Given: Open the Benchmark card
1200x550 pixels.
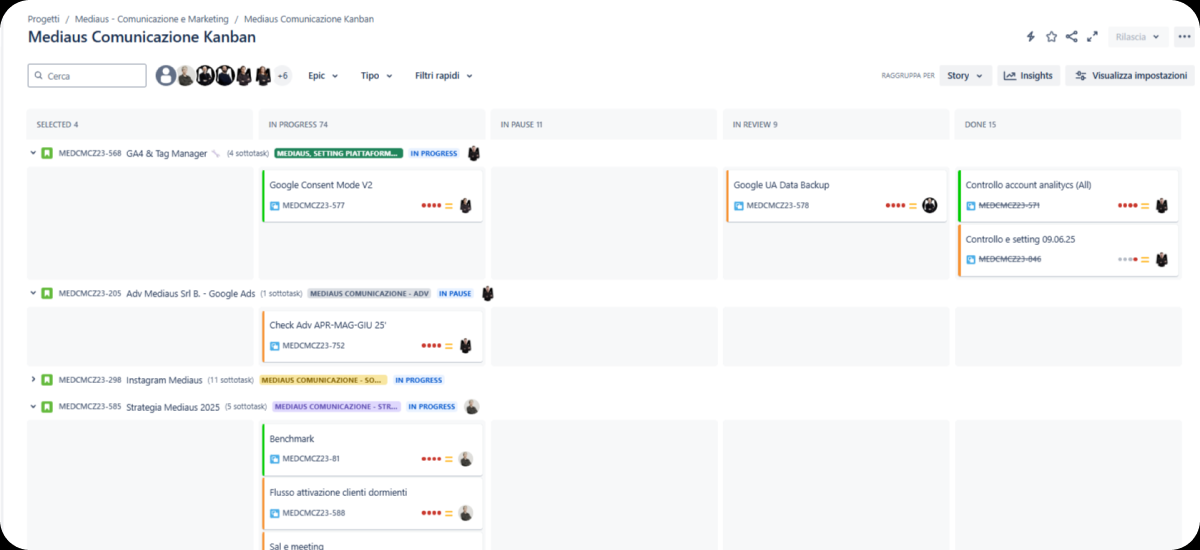Looking at the screenshot, I should tap(373, 449).
